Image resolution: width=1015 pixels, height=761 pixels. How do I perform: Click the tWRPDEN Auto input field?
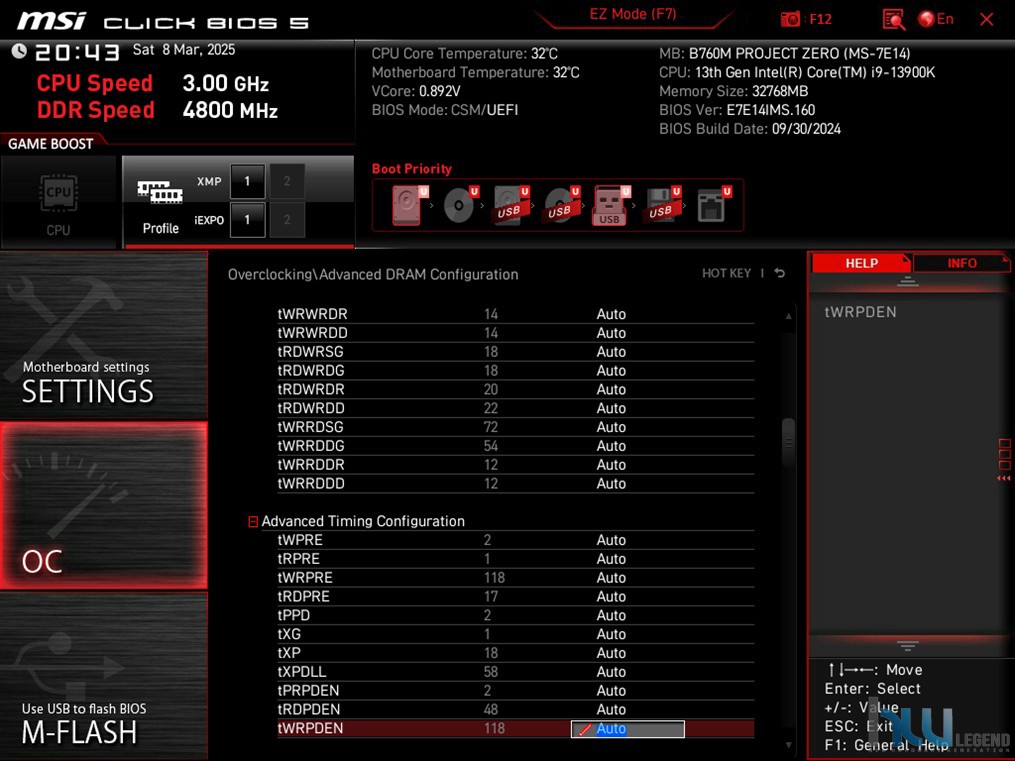point(627,729)
